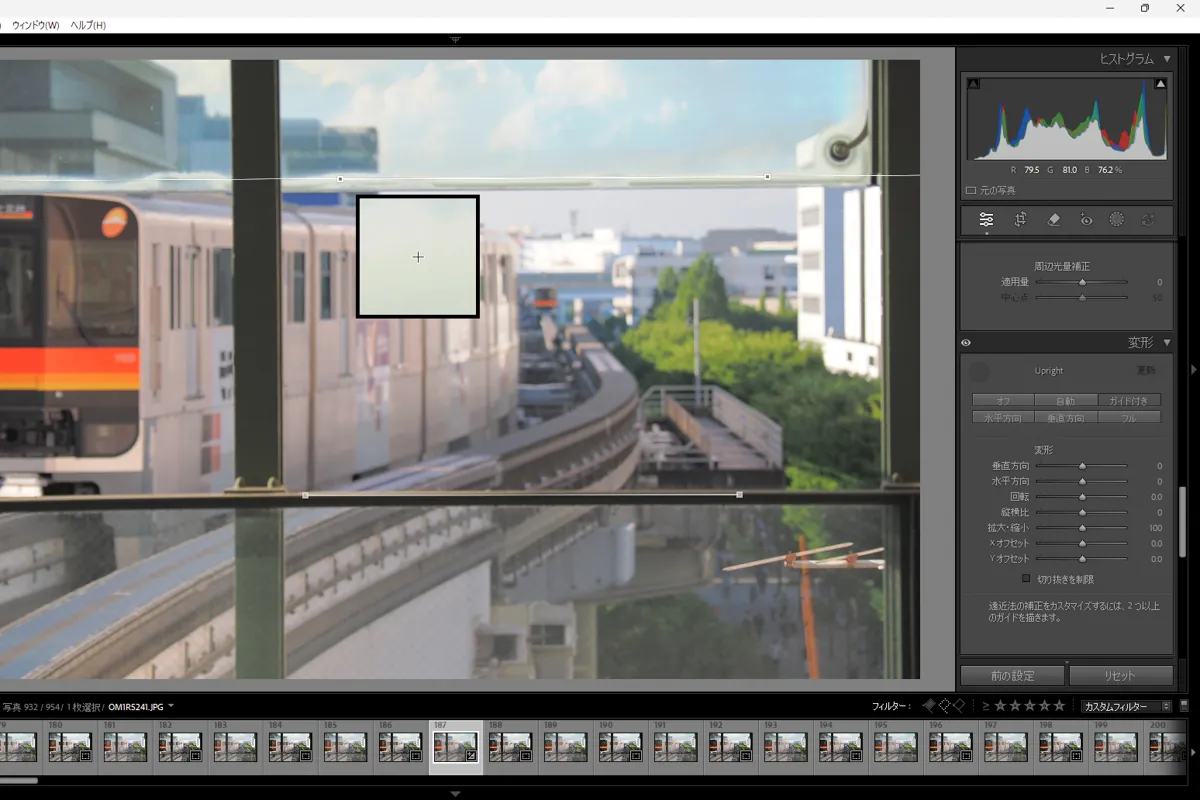This screenshot has width=1200, height=800.
Task: Expand the OM1RS241.JPG filename dropdown
Action: click(170, 706)
